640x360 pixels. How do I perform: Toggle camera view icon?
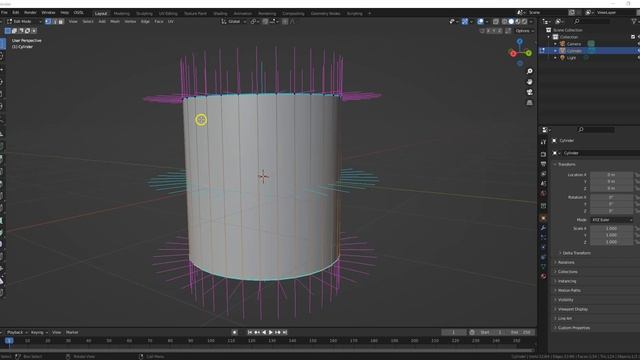coord(529,92)
